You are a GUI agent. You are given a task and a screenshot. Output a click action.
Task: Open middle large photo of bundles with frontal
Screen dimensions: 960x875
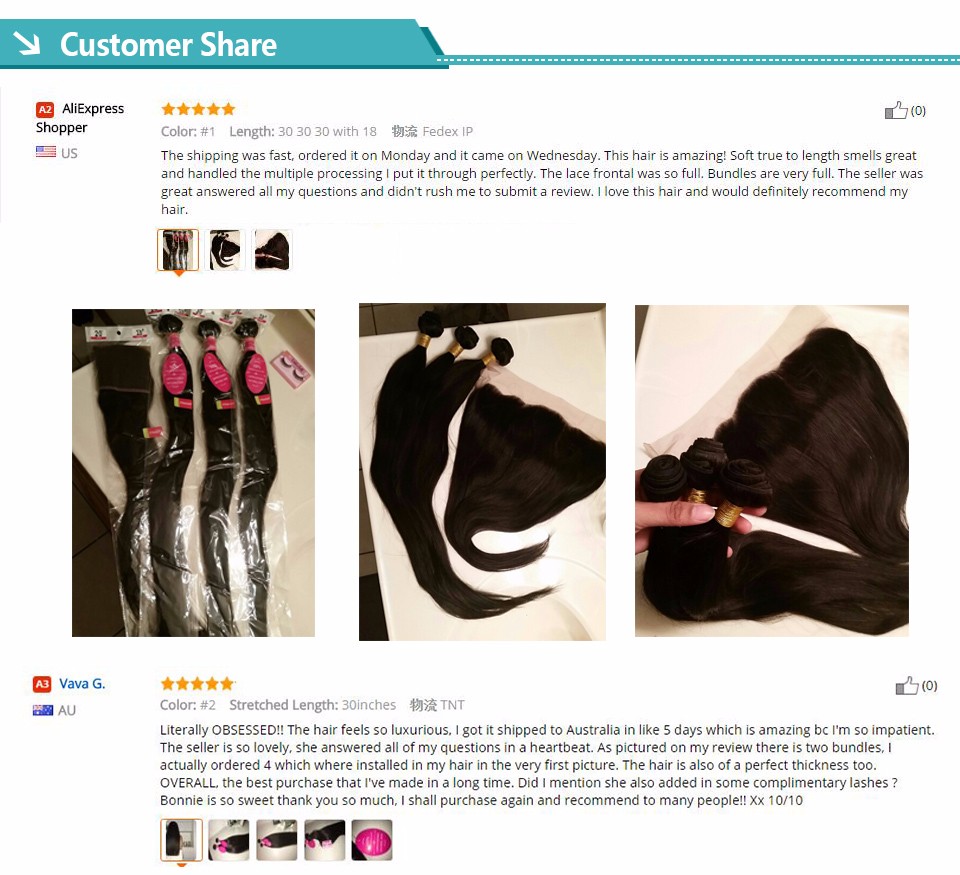pyautogui.click(x=482, y=472)
